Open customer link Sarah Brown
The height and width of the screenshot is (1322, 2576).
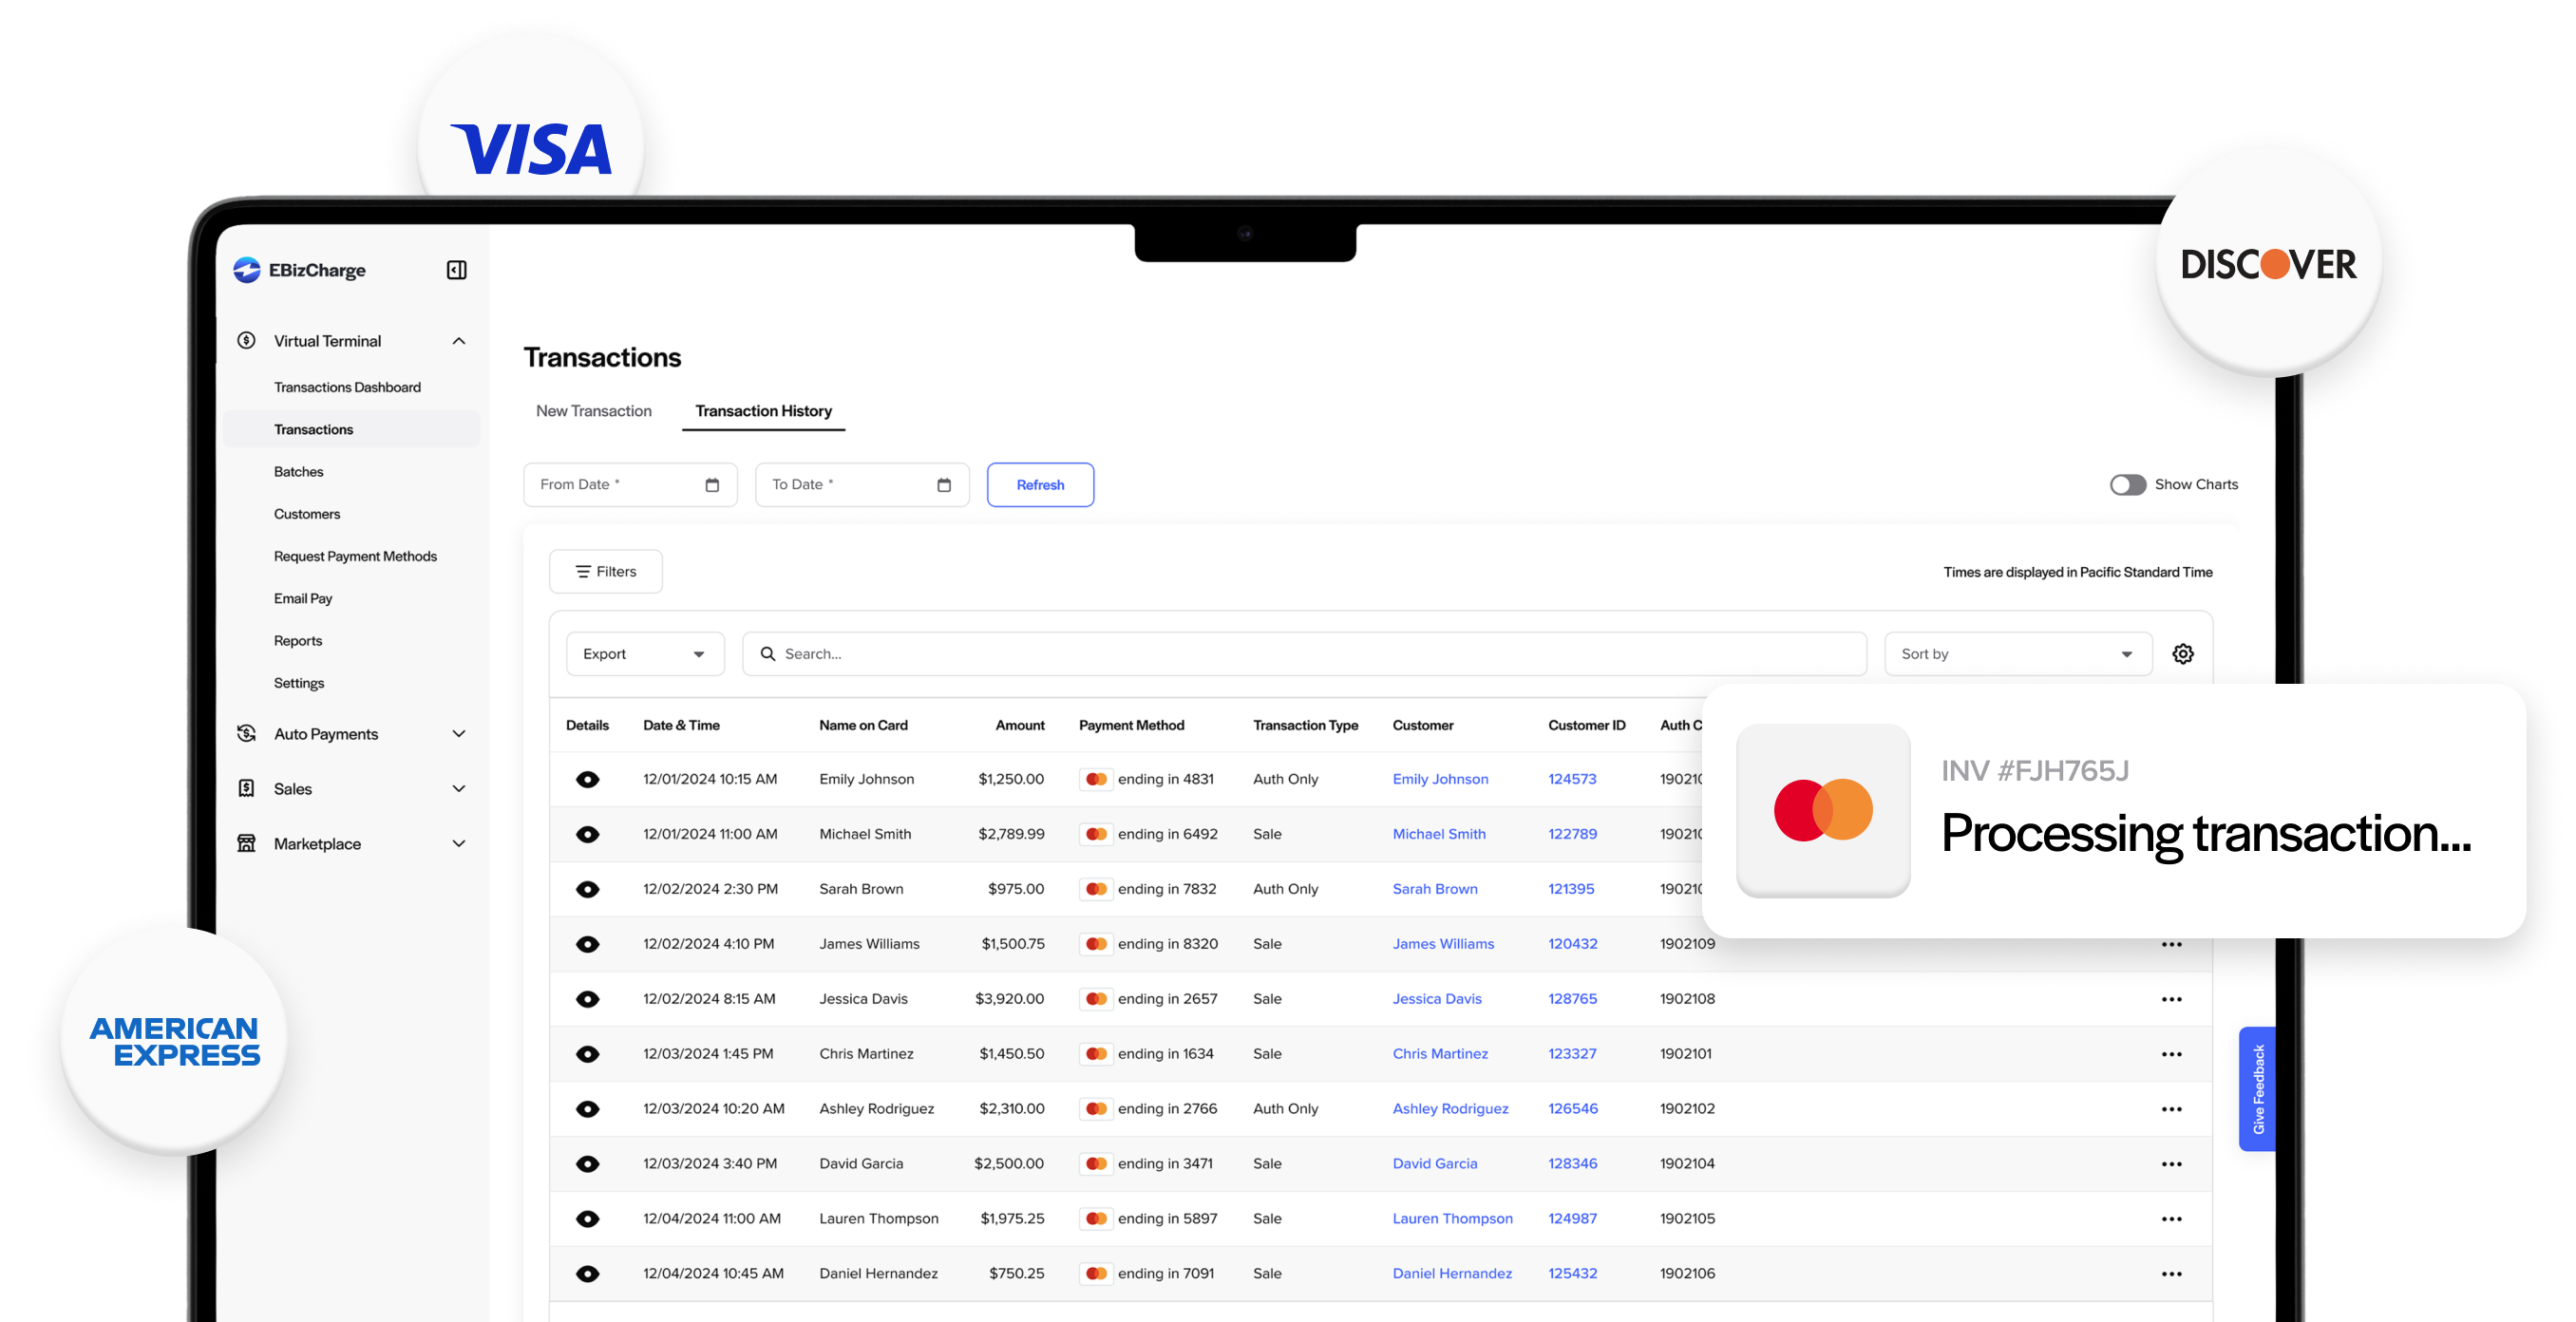(1435, 890)
